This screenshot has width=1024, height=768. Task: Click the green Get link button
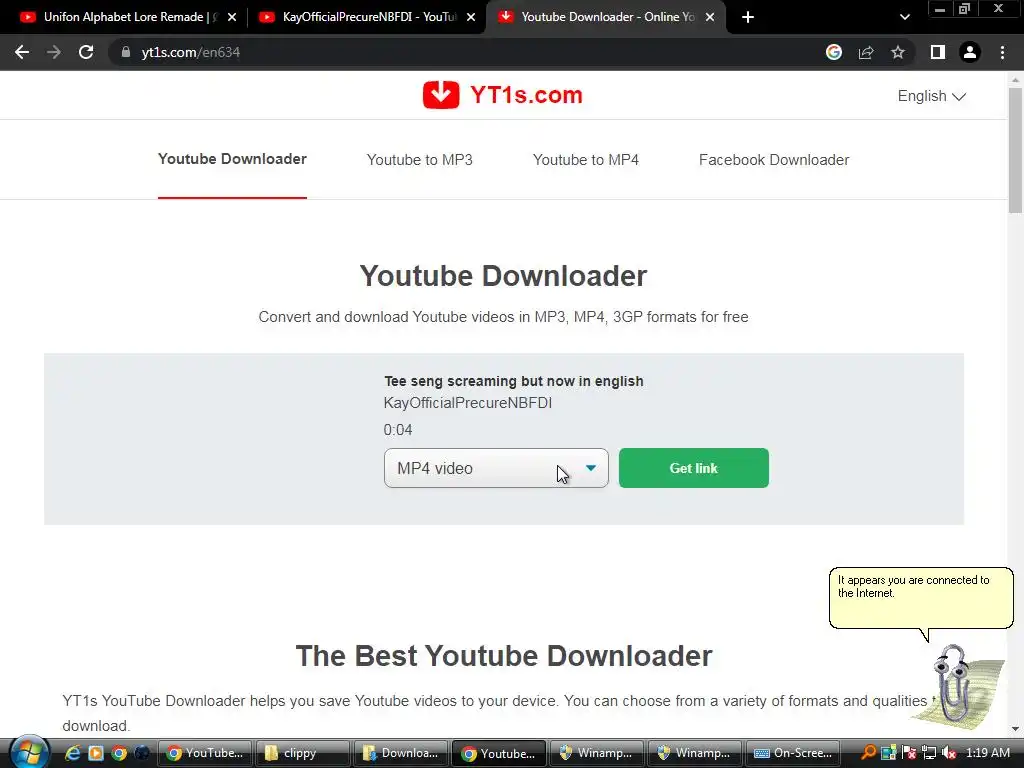pyautogui.click(x=694, y=468)
